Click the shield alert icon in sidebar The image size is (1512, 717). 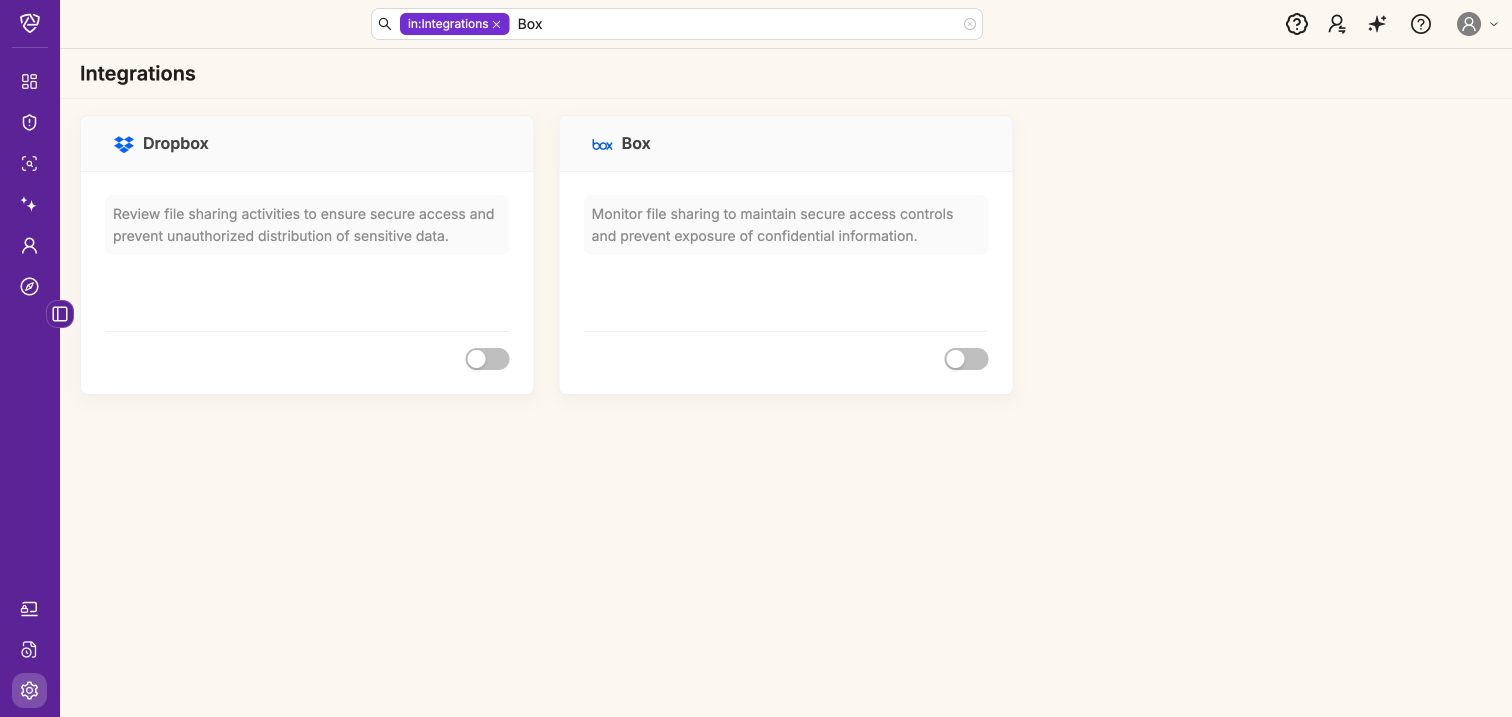pyautogui.click(x=30, y=123)
